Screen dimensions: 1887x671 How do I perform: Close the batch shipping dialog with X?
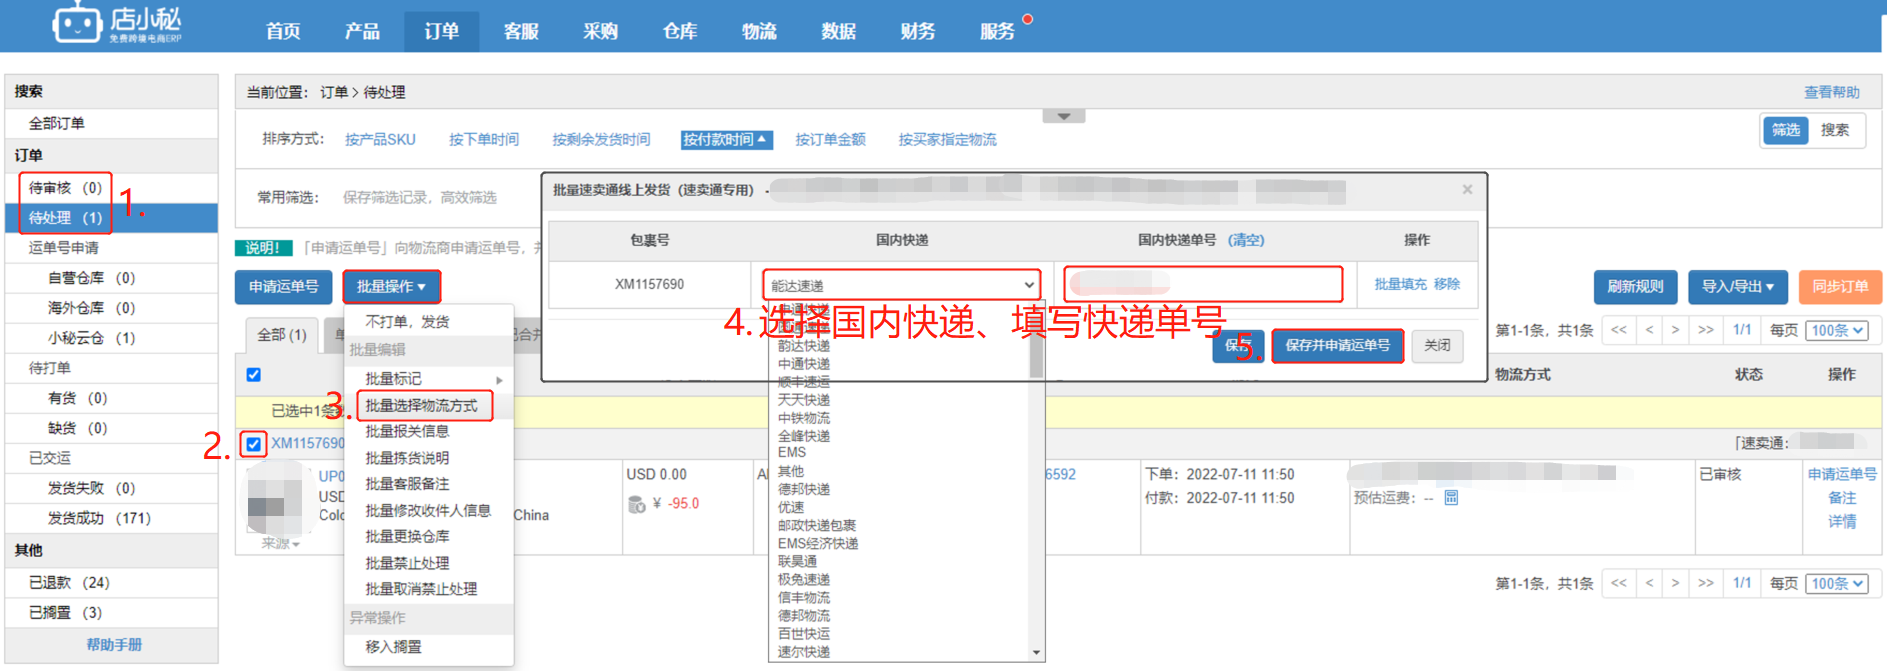pyautogui.click(x=1467, y=189)
